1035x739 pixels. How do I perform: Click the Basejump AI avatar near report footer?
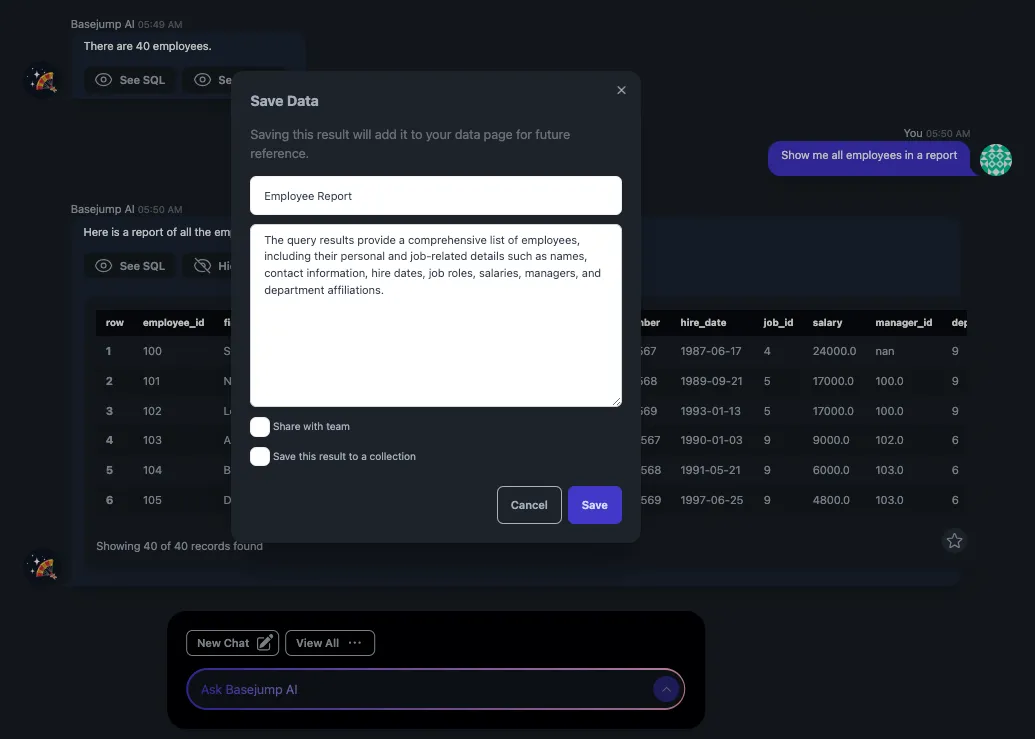(42, 566)
